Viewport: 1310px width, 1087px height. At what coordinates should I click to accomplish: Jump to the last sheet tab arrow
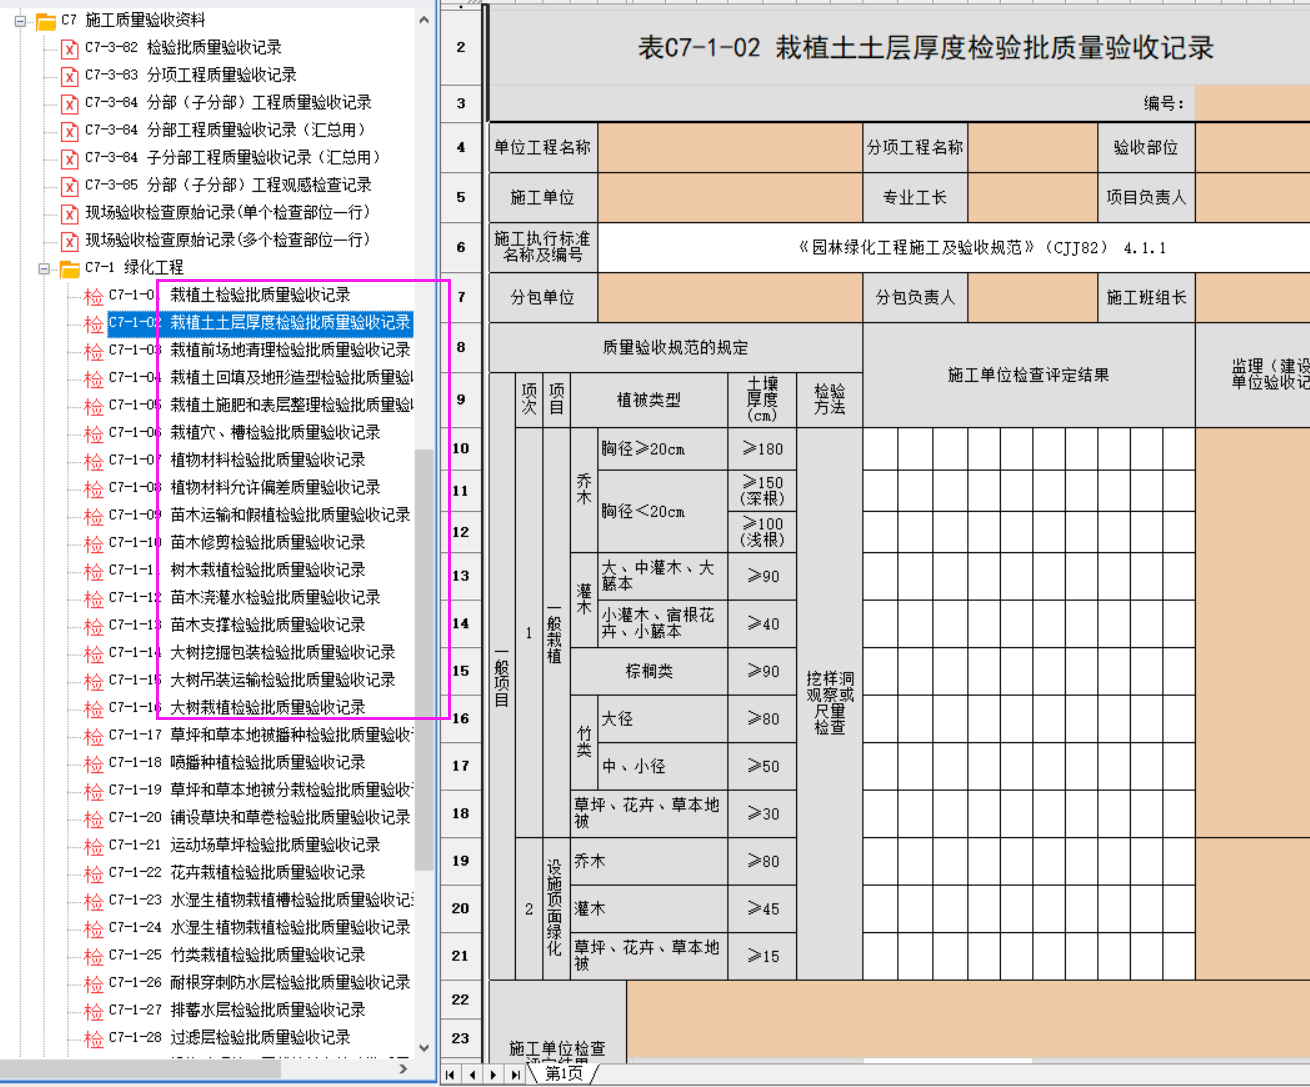click(x=514, y=1075)
